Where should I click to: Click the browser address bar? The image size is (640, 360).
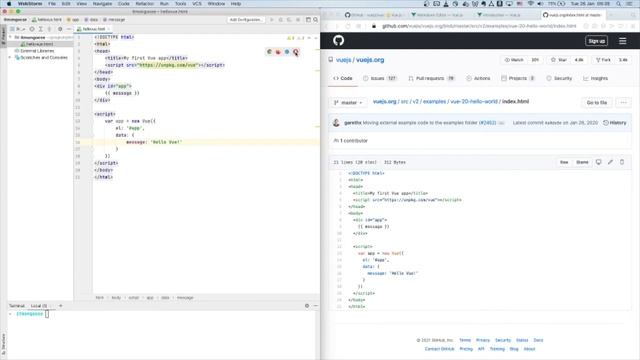pyautogui.click(x=479, y=26)
